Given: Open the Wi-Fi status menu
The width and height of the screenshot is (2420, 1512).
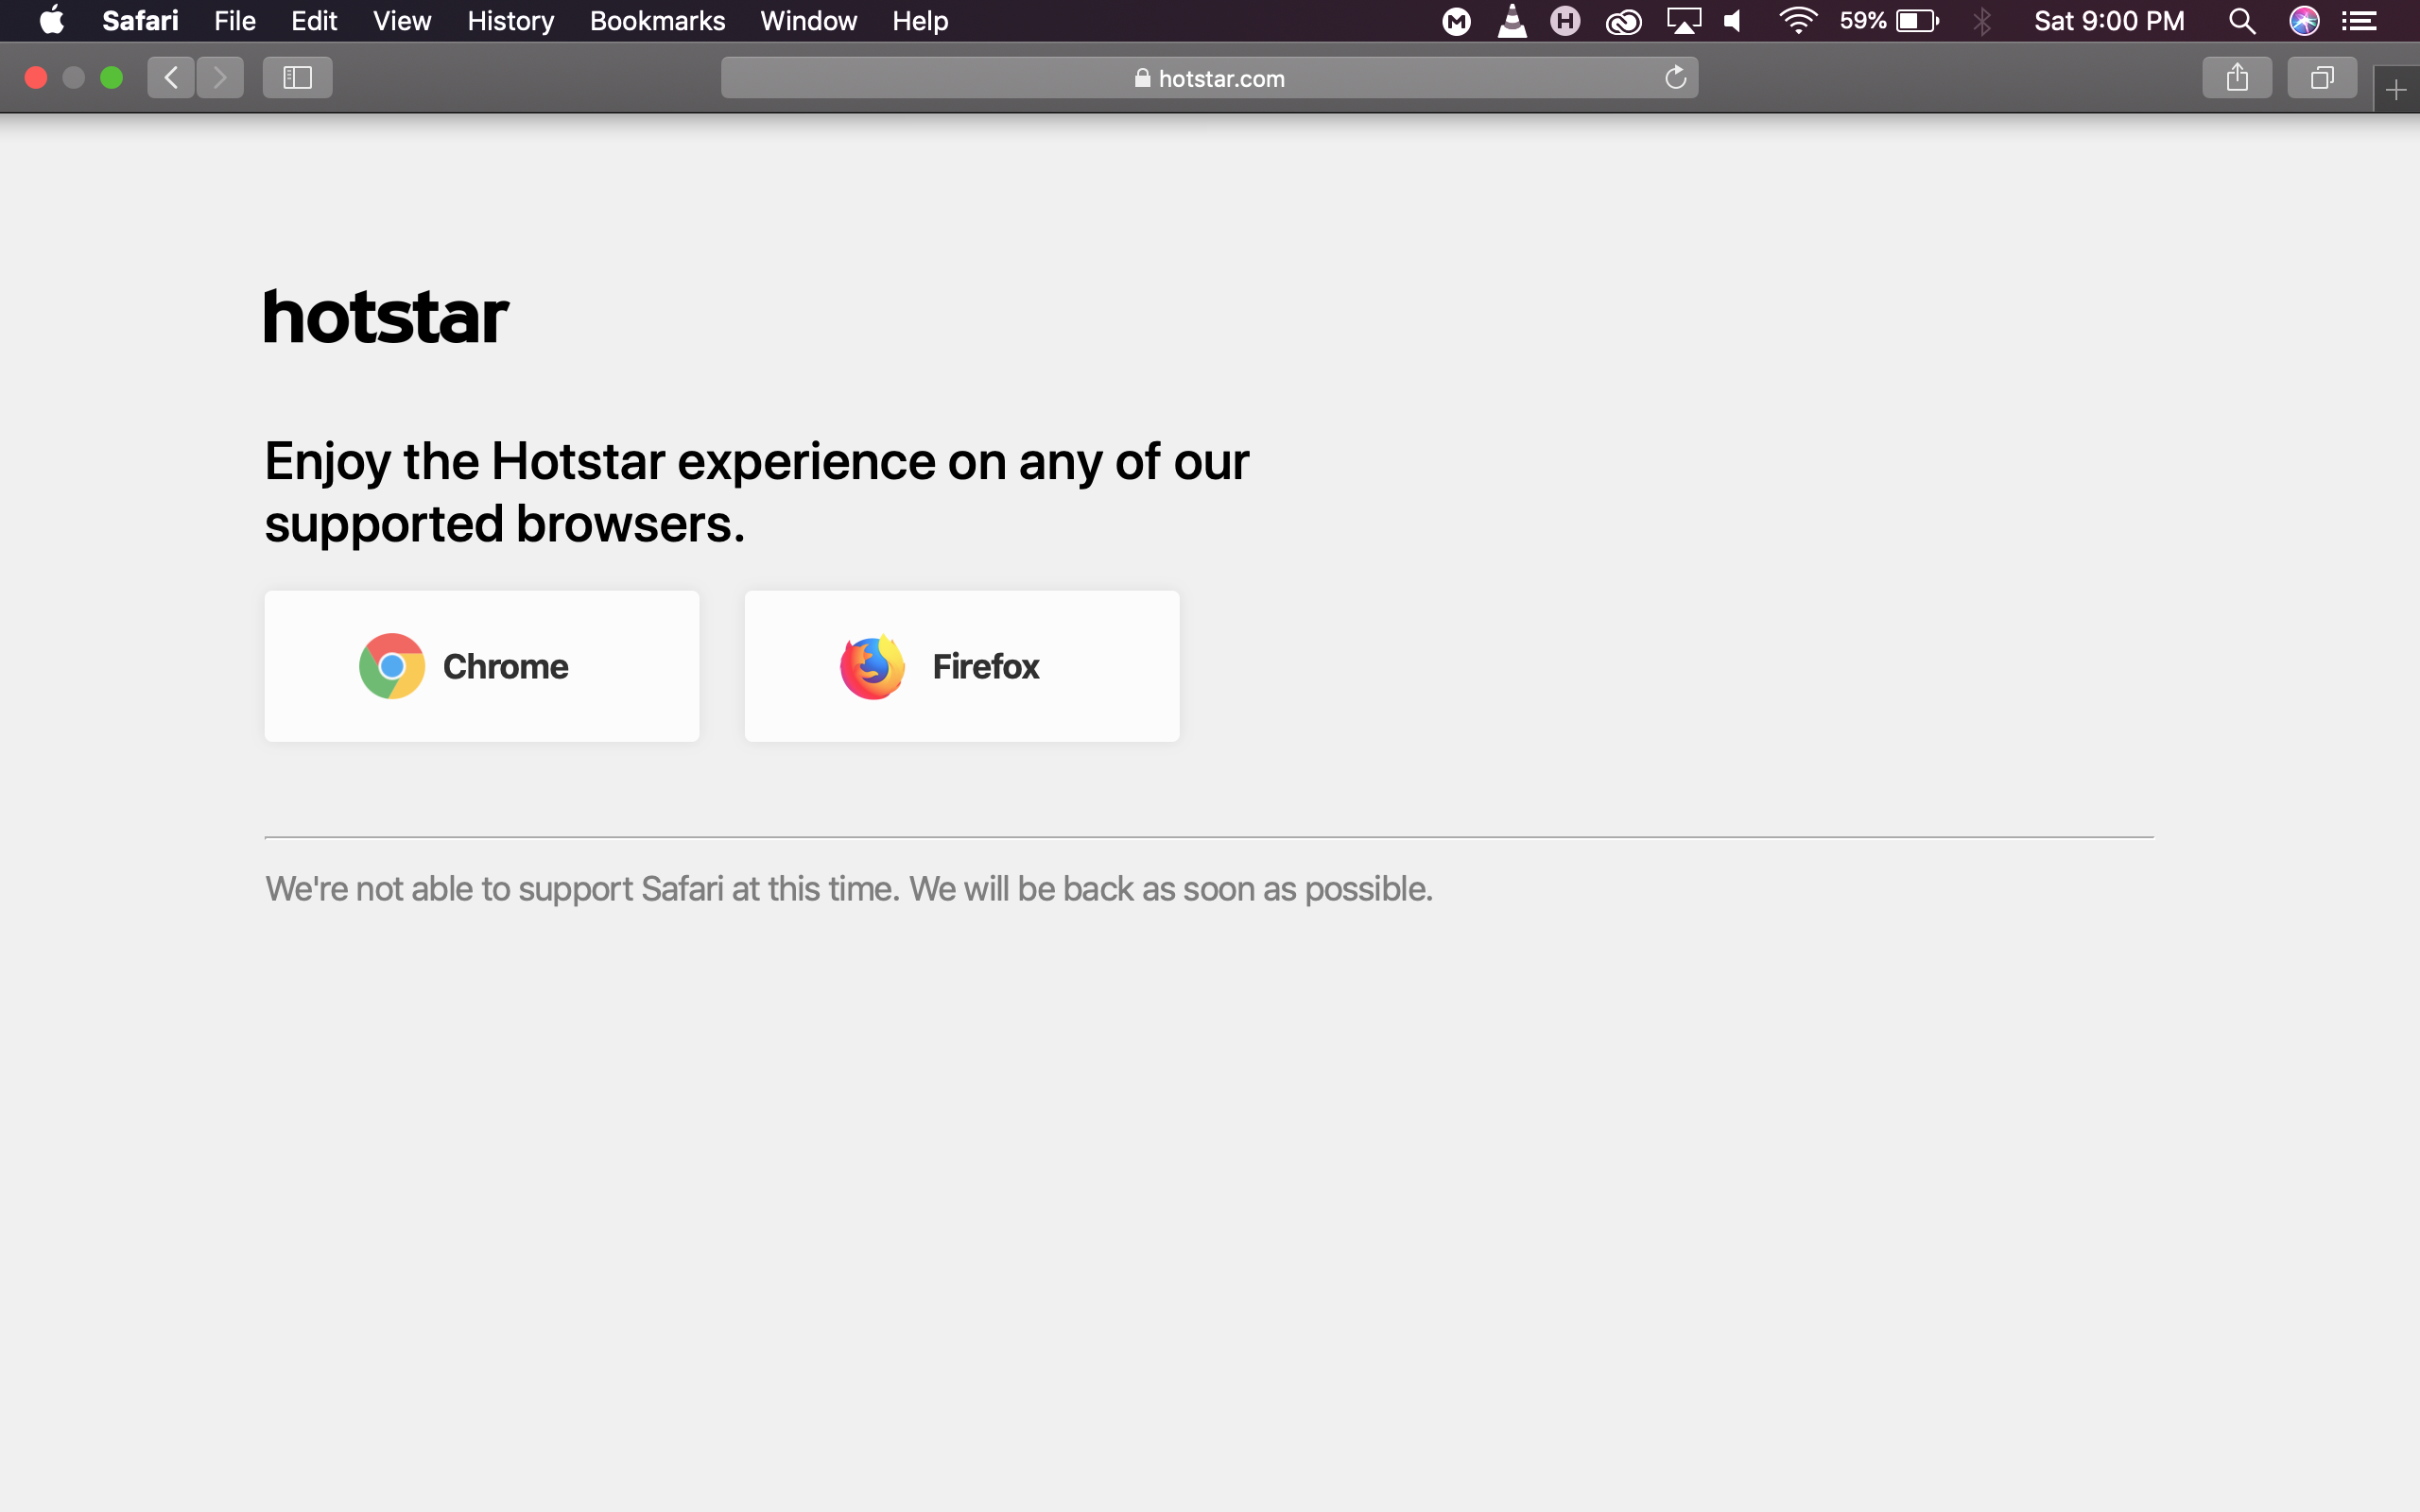Looking at the screenshot, I should point(1798,21).
